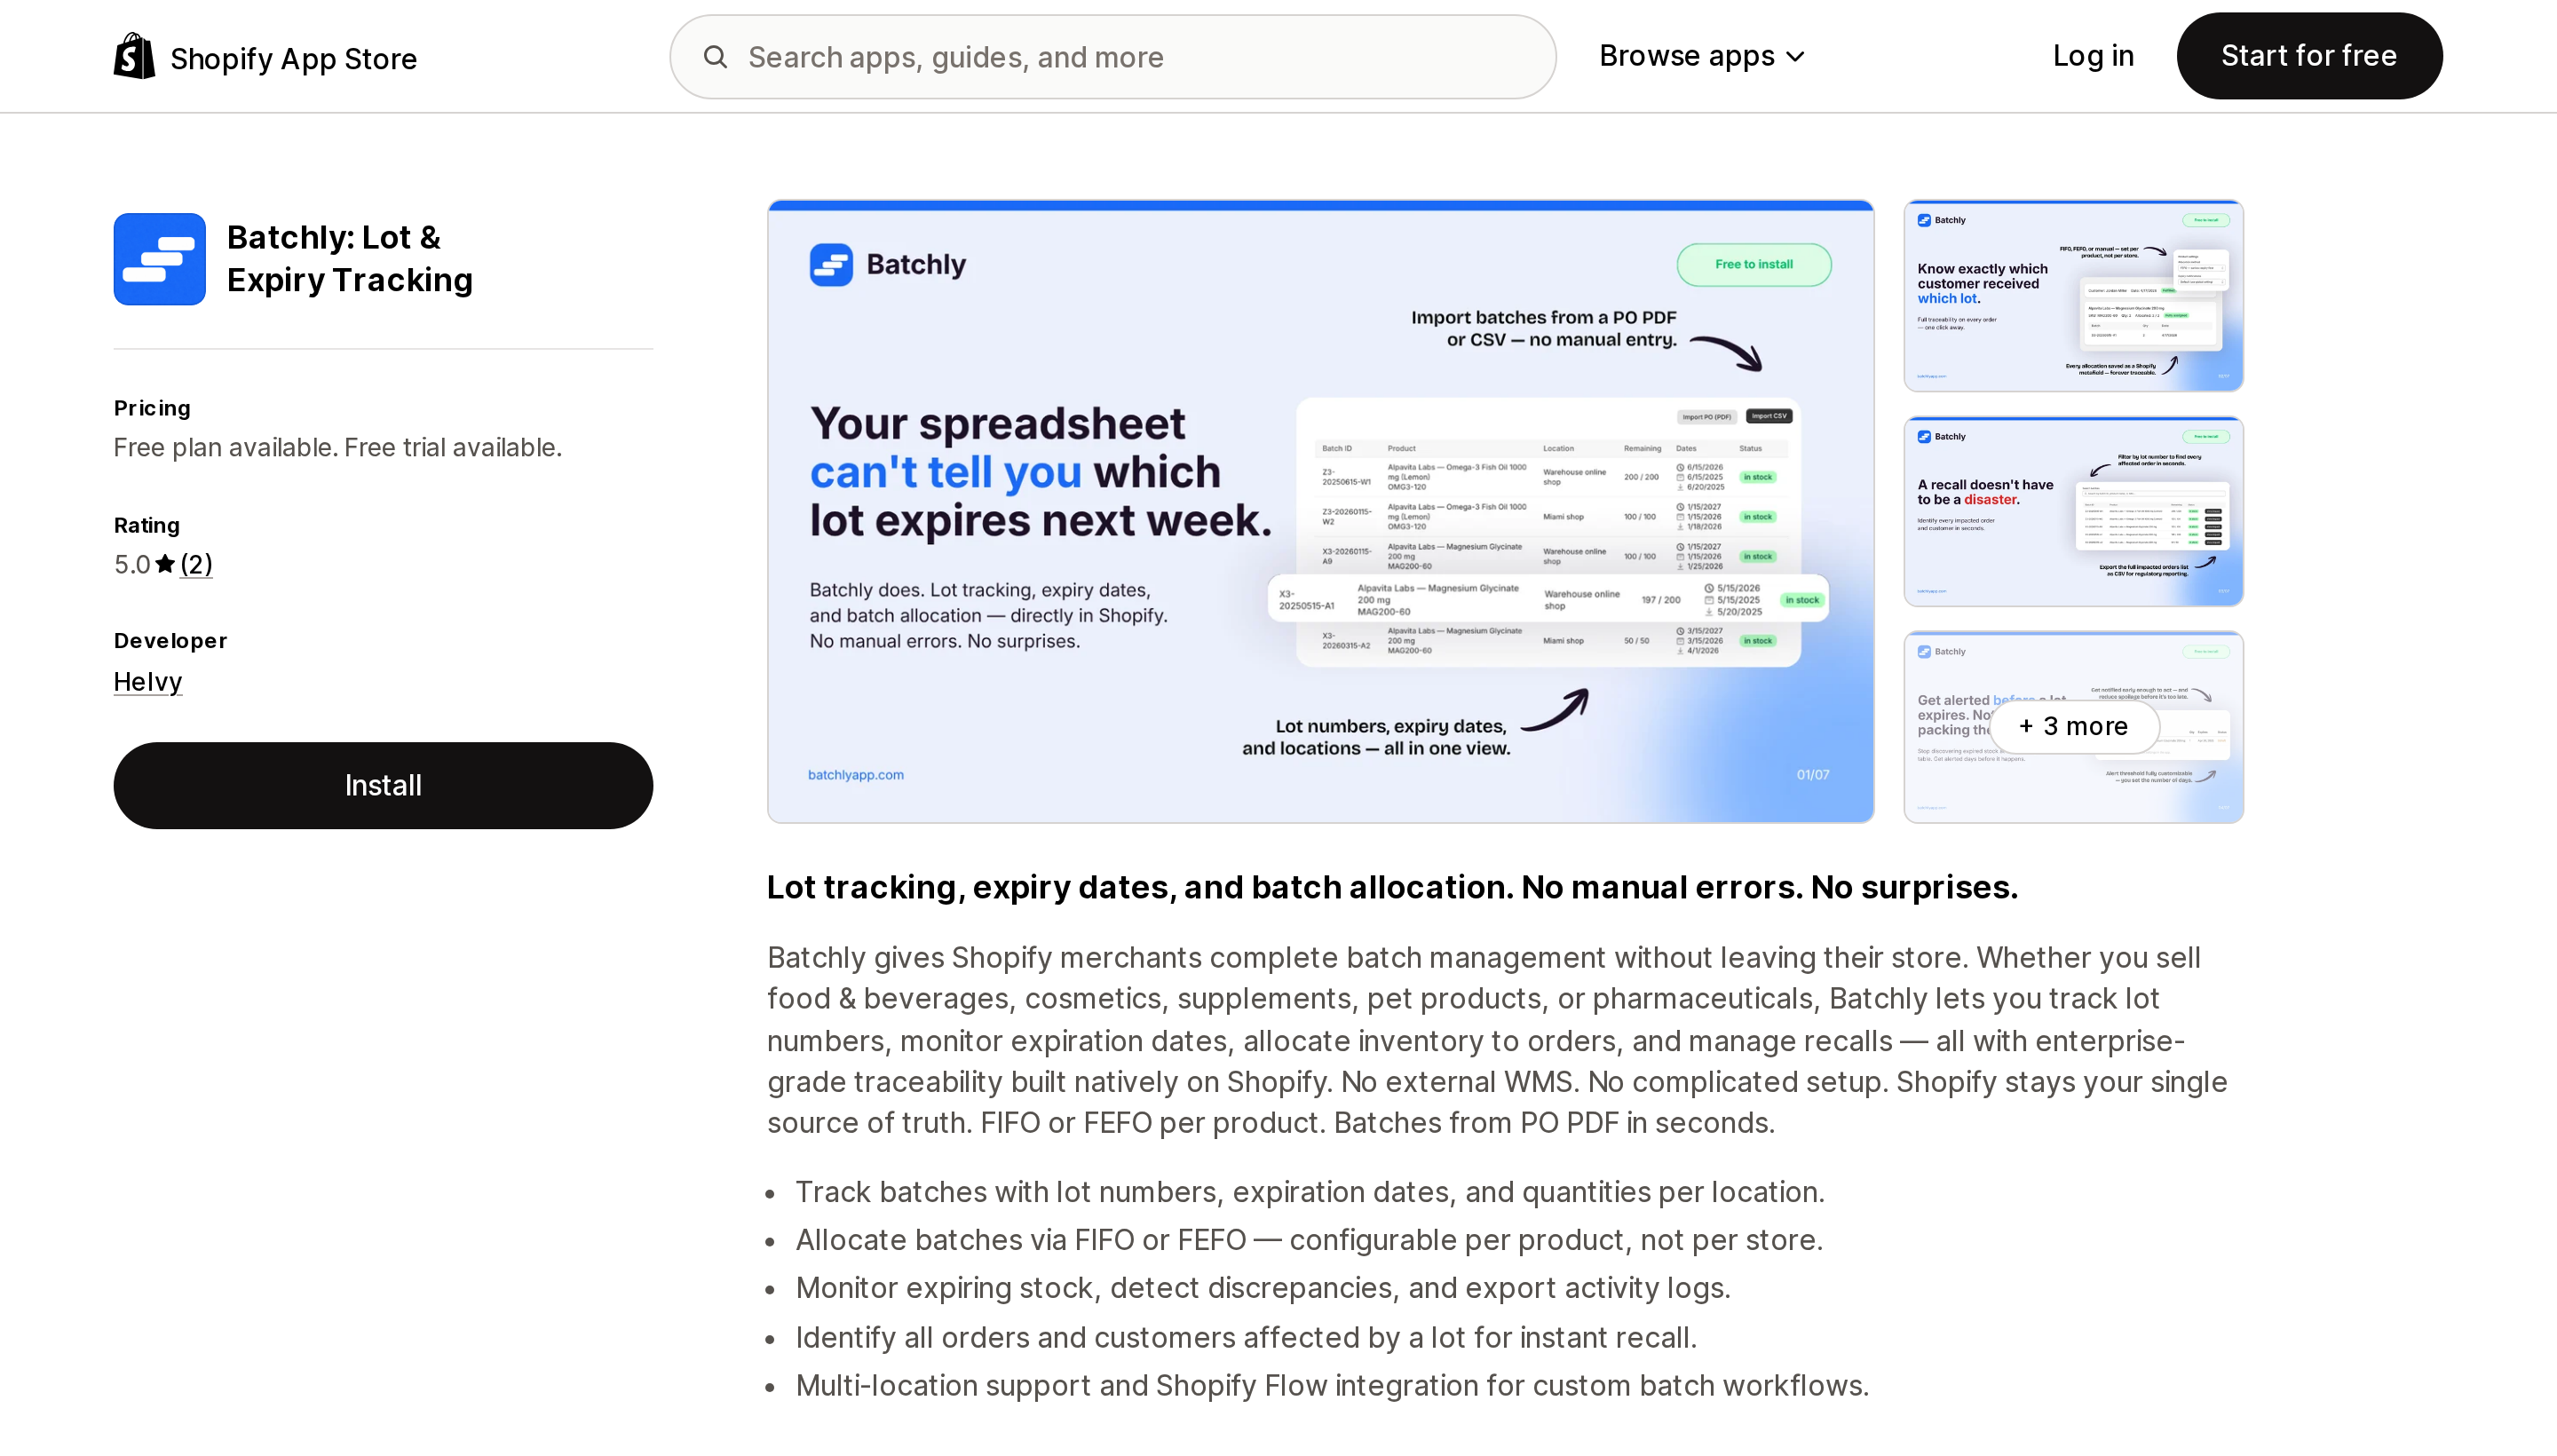This screenshot has height=1456, width=2557.
Task: Click the Start for free button
Action: pyautogui.click(x=2309, y=56)
